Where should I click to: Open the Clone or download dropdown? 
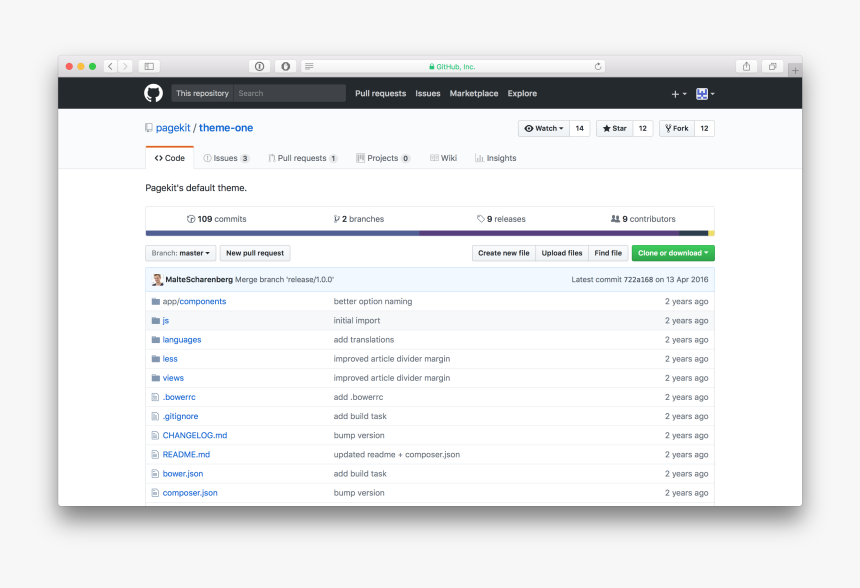[673, 253]
